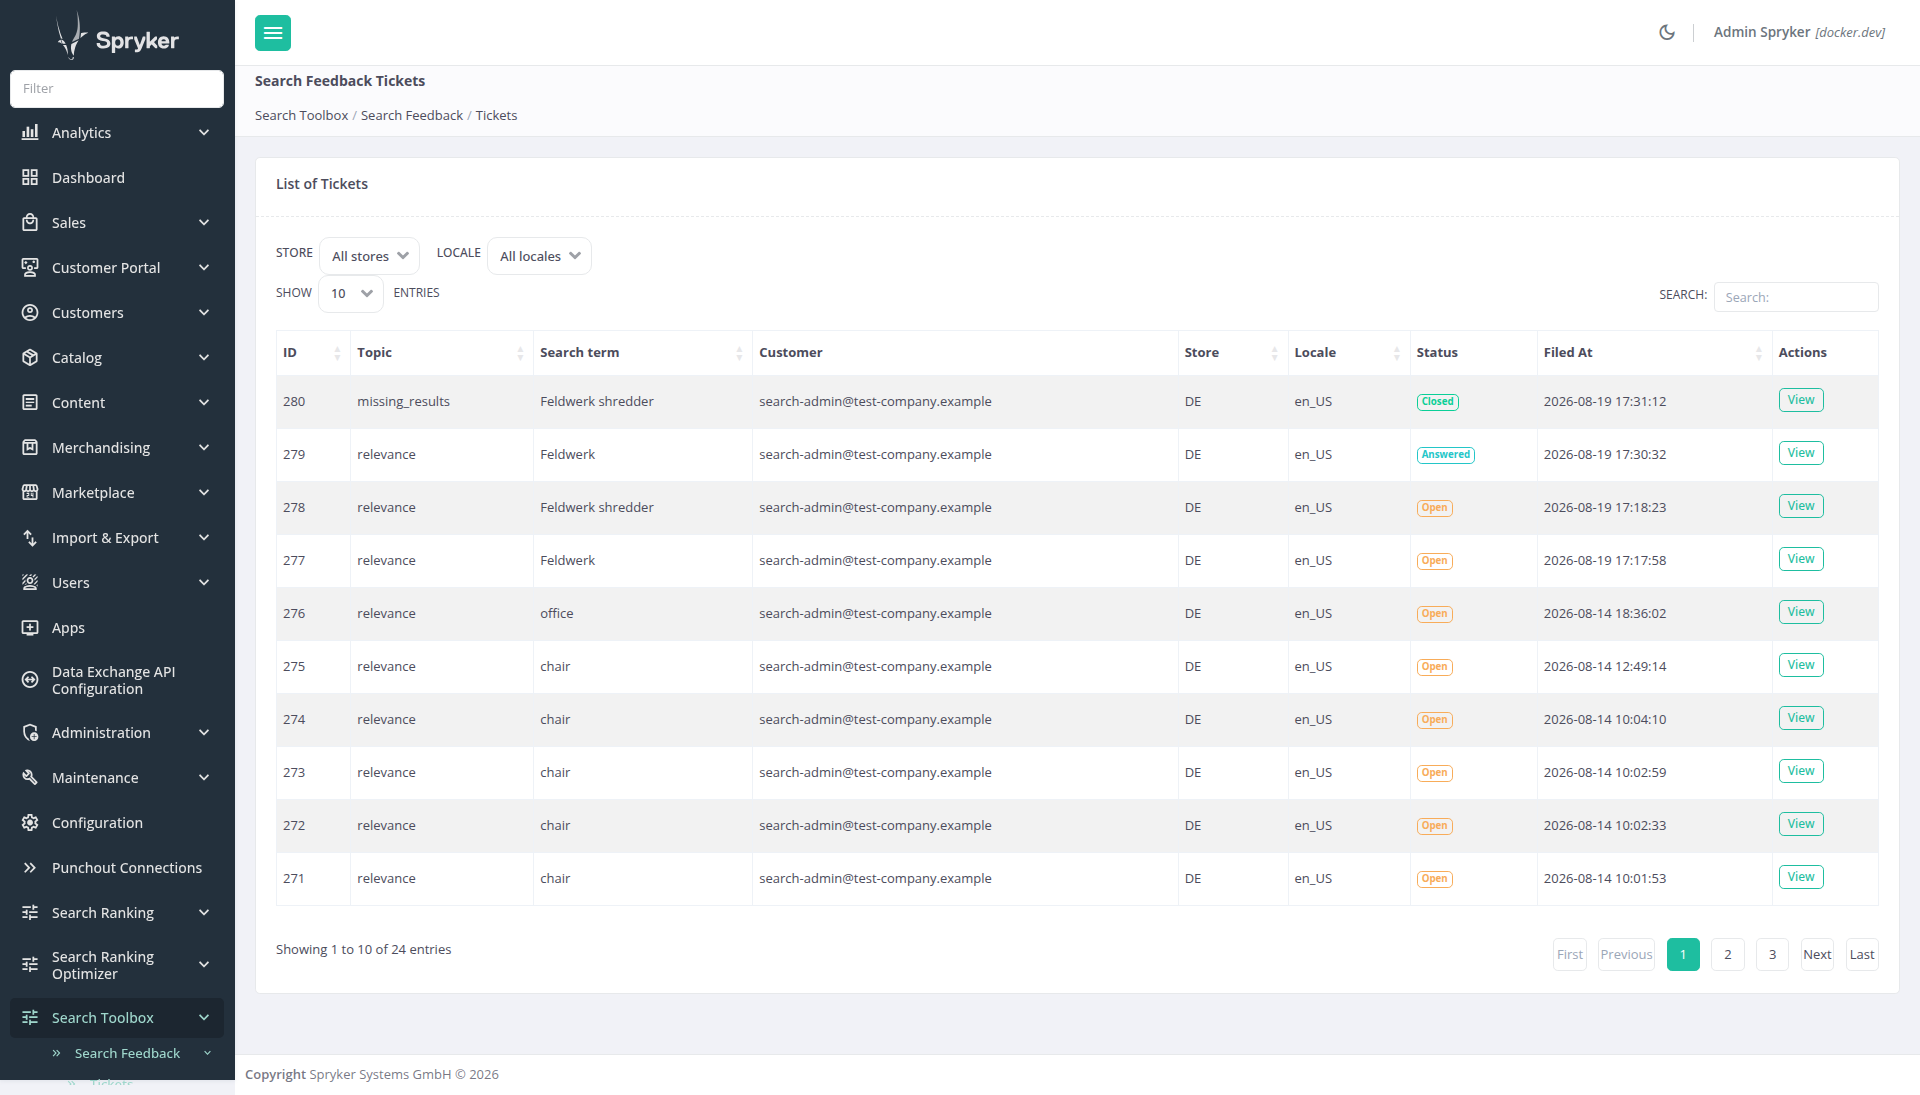Open the Show entries count dropdown
This screenshot has height=1095, width=1920.
[351, 293]
